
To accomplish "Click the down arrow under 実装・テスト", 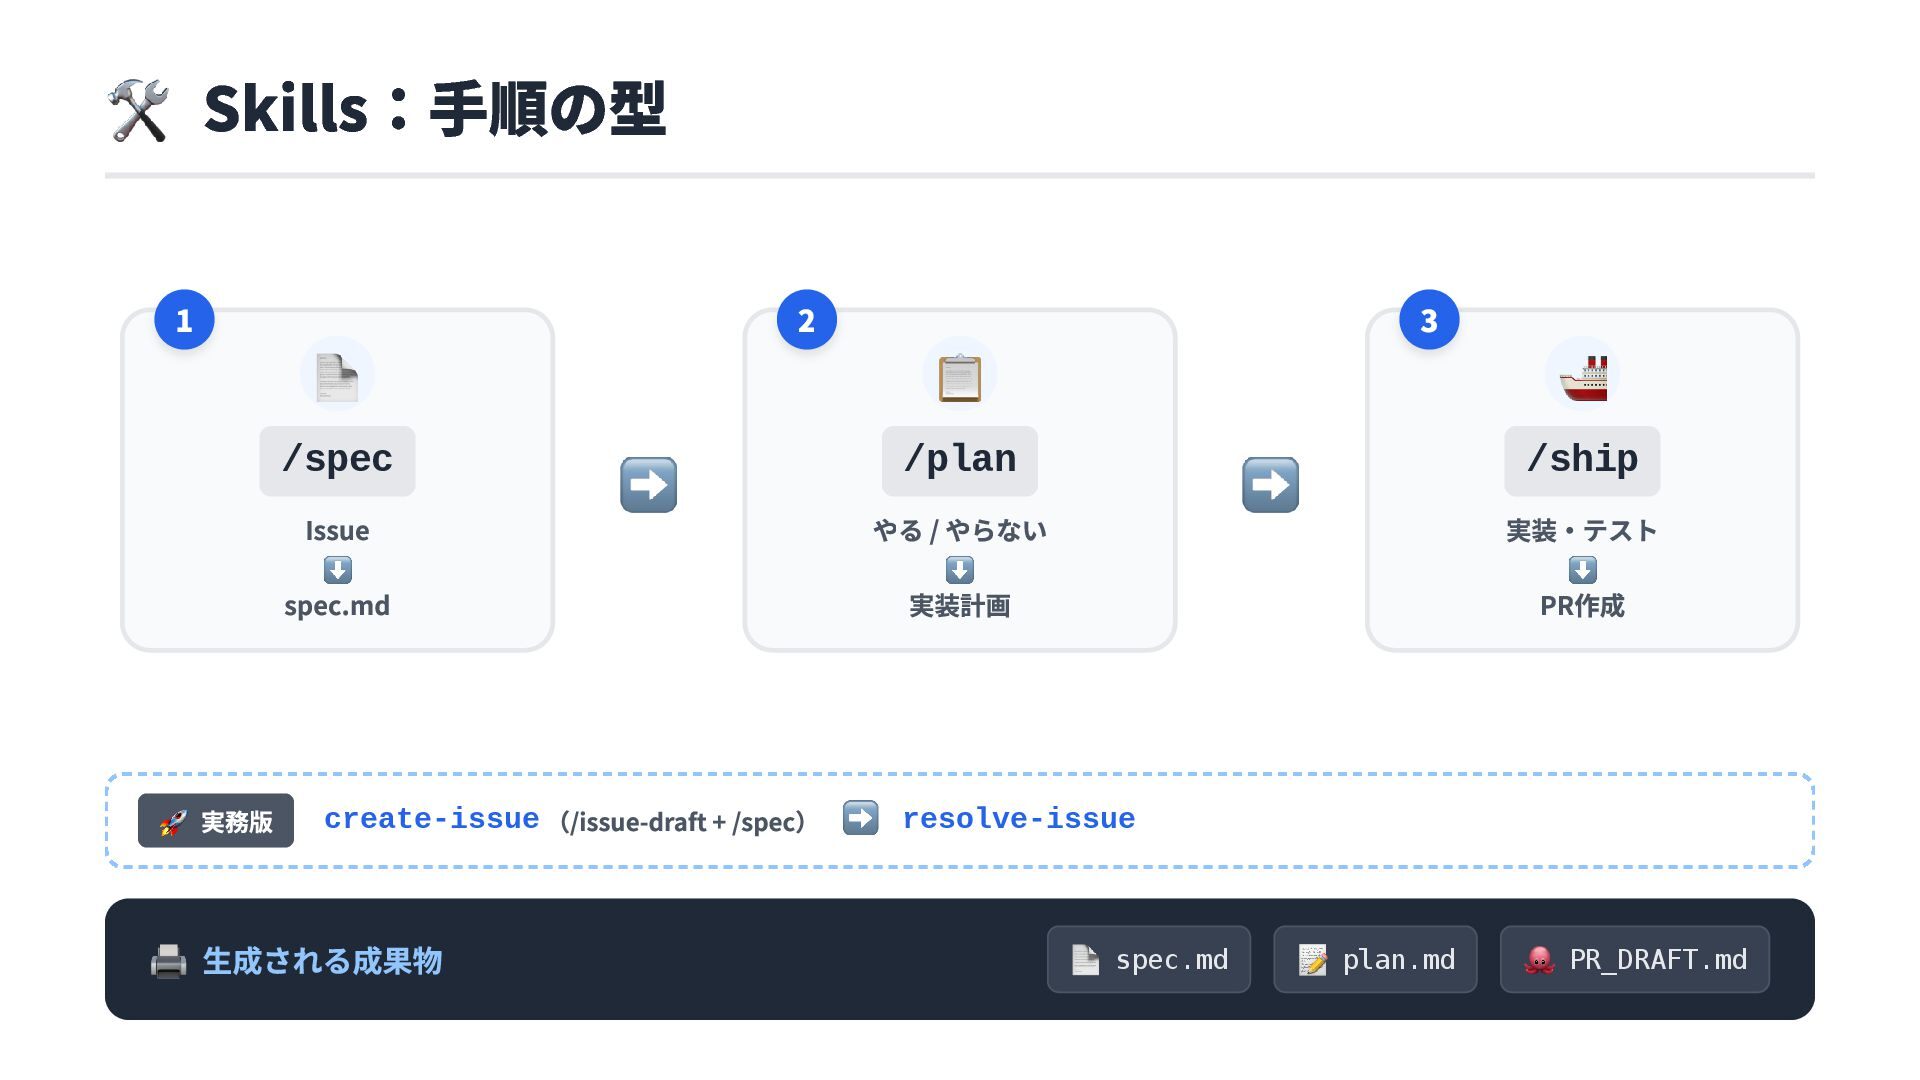I will 1582,570.
